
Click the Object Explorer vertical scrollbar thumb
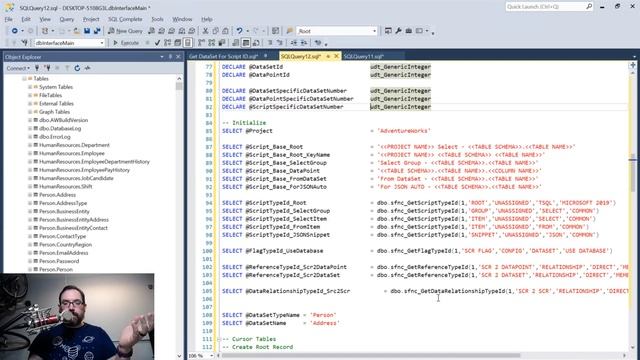click(x=179, y=87)
